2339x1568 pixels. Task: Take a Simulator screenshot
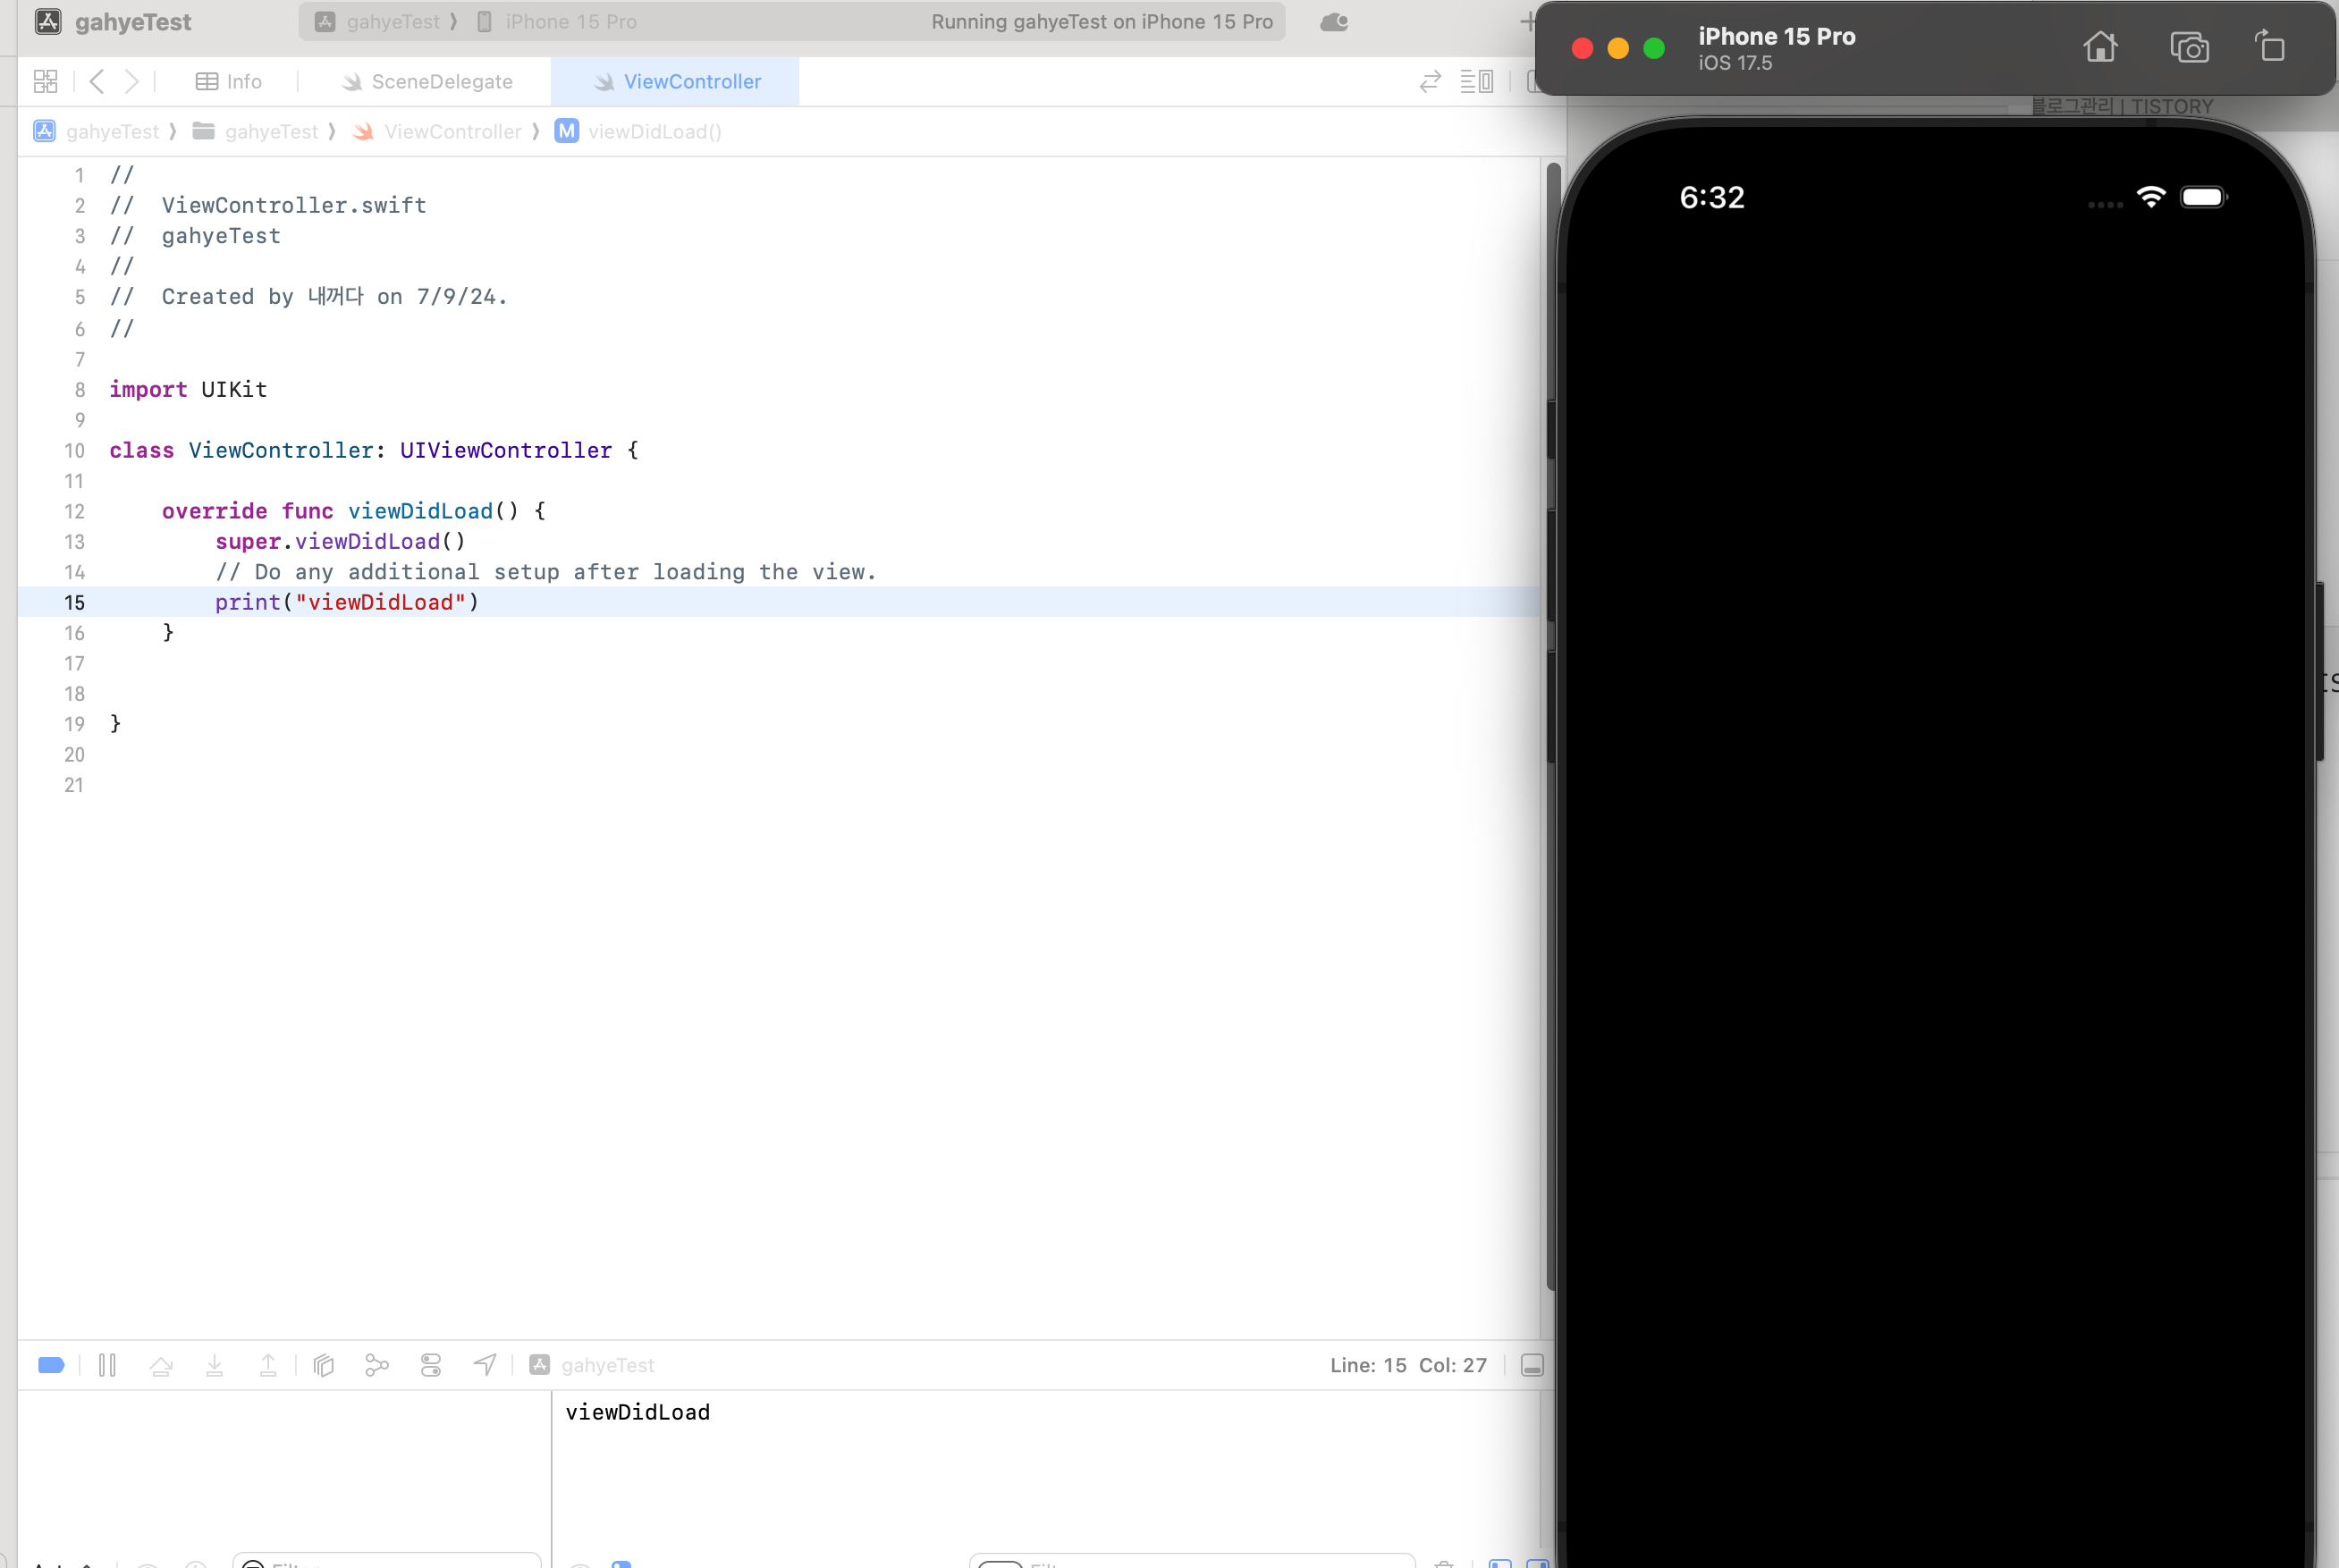pos(2189,47)
